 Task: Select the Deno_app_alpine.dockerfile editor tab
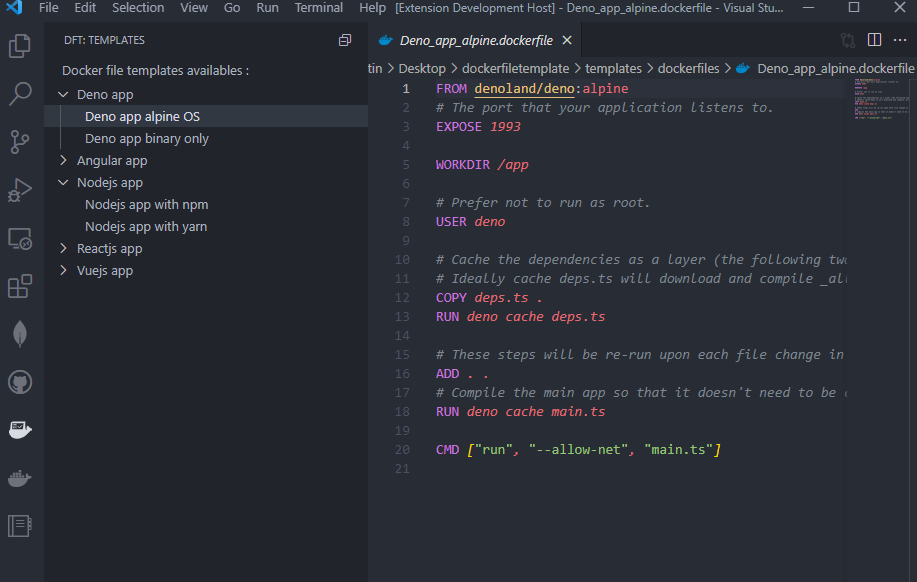tap(475, 40)
